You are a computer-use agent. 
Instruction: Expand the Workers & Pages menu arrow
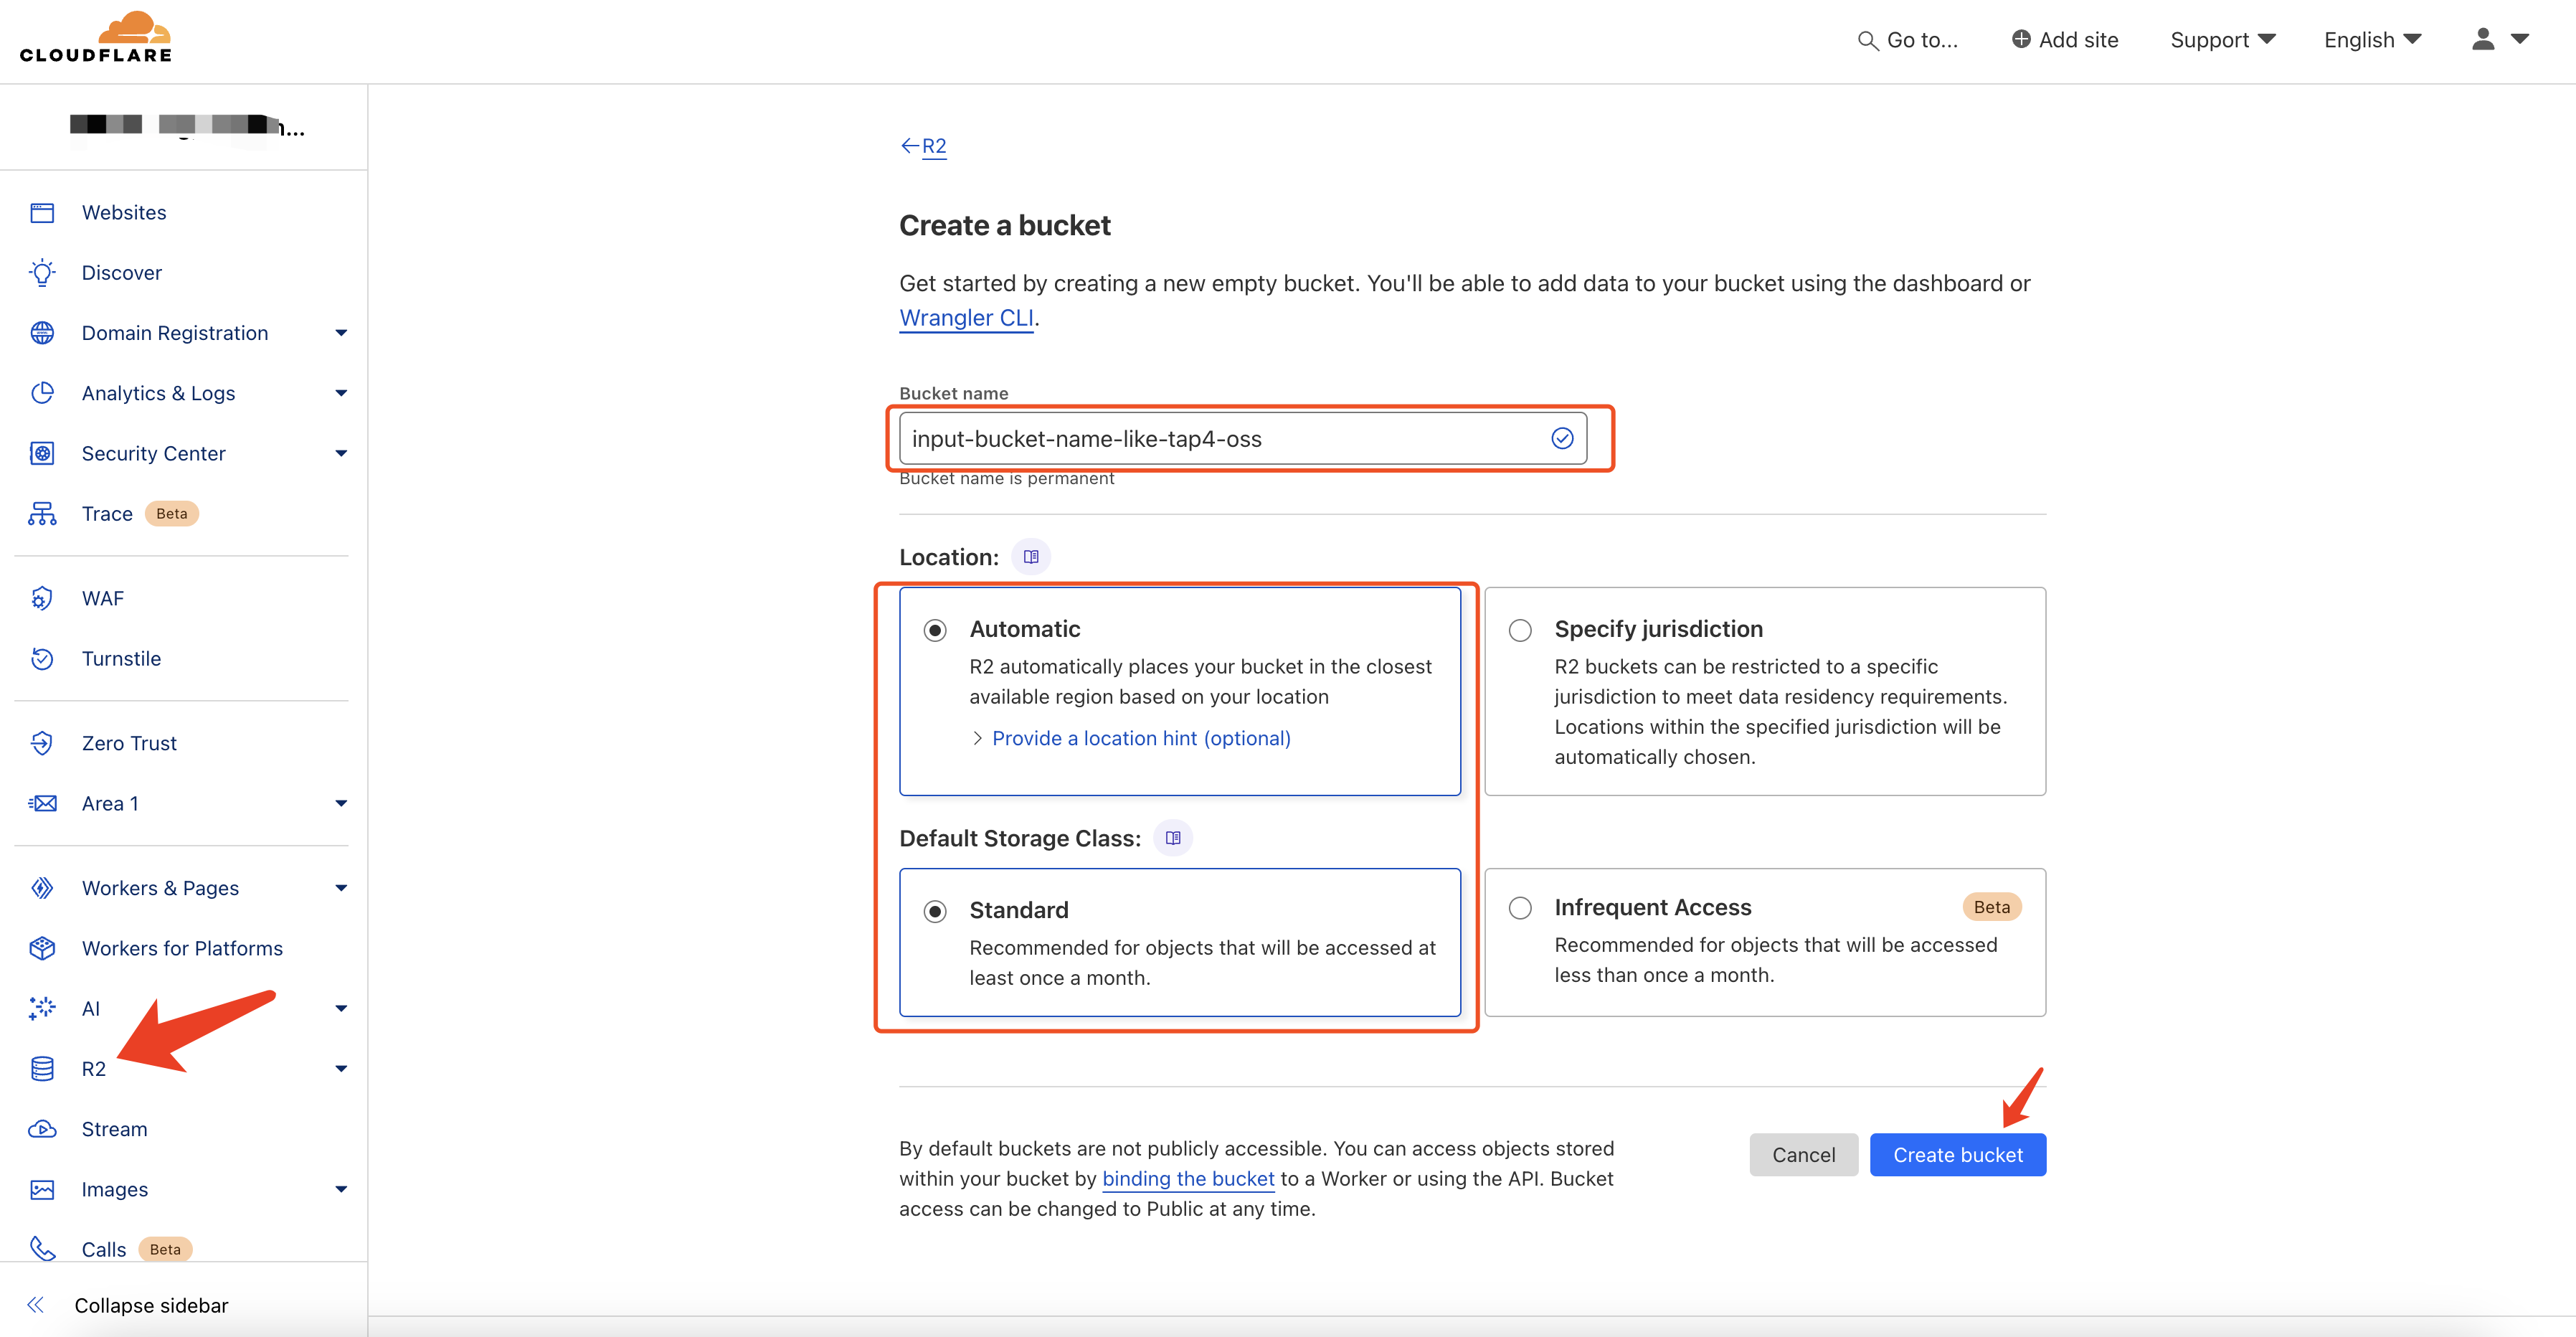341,888
